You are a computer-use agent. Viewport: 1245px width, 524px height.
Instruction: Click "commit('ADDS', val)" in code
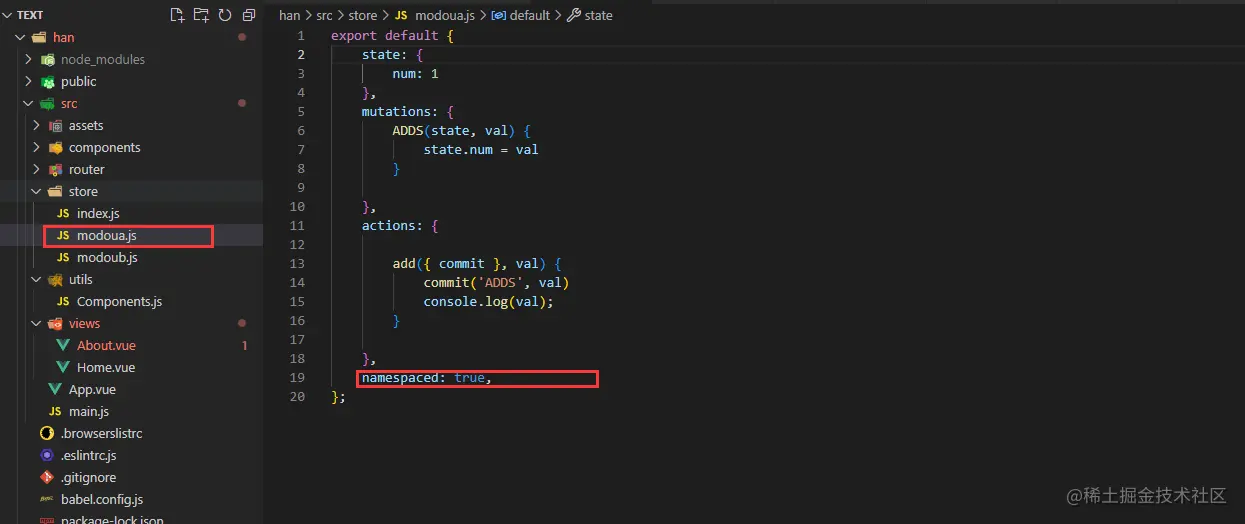click(496, 282)
